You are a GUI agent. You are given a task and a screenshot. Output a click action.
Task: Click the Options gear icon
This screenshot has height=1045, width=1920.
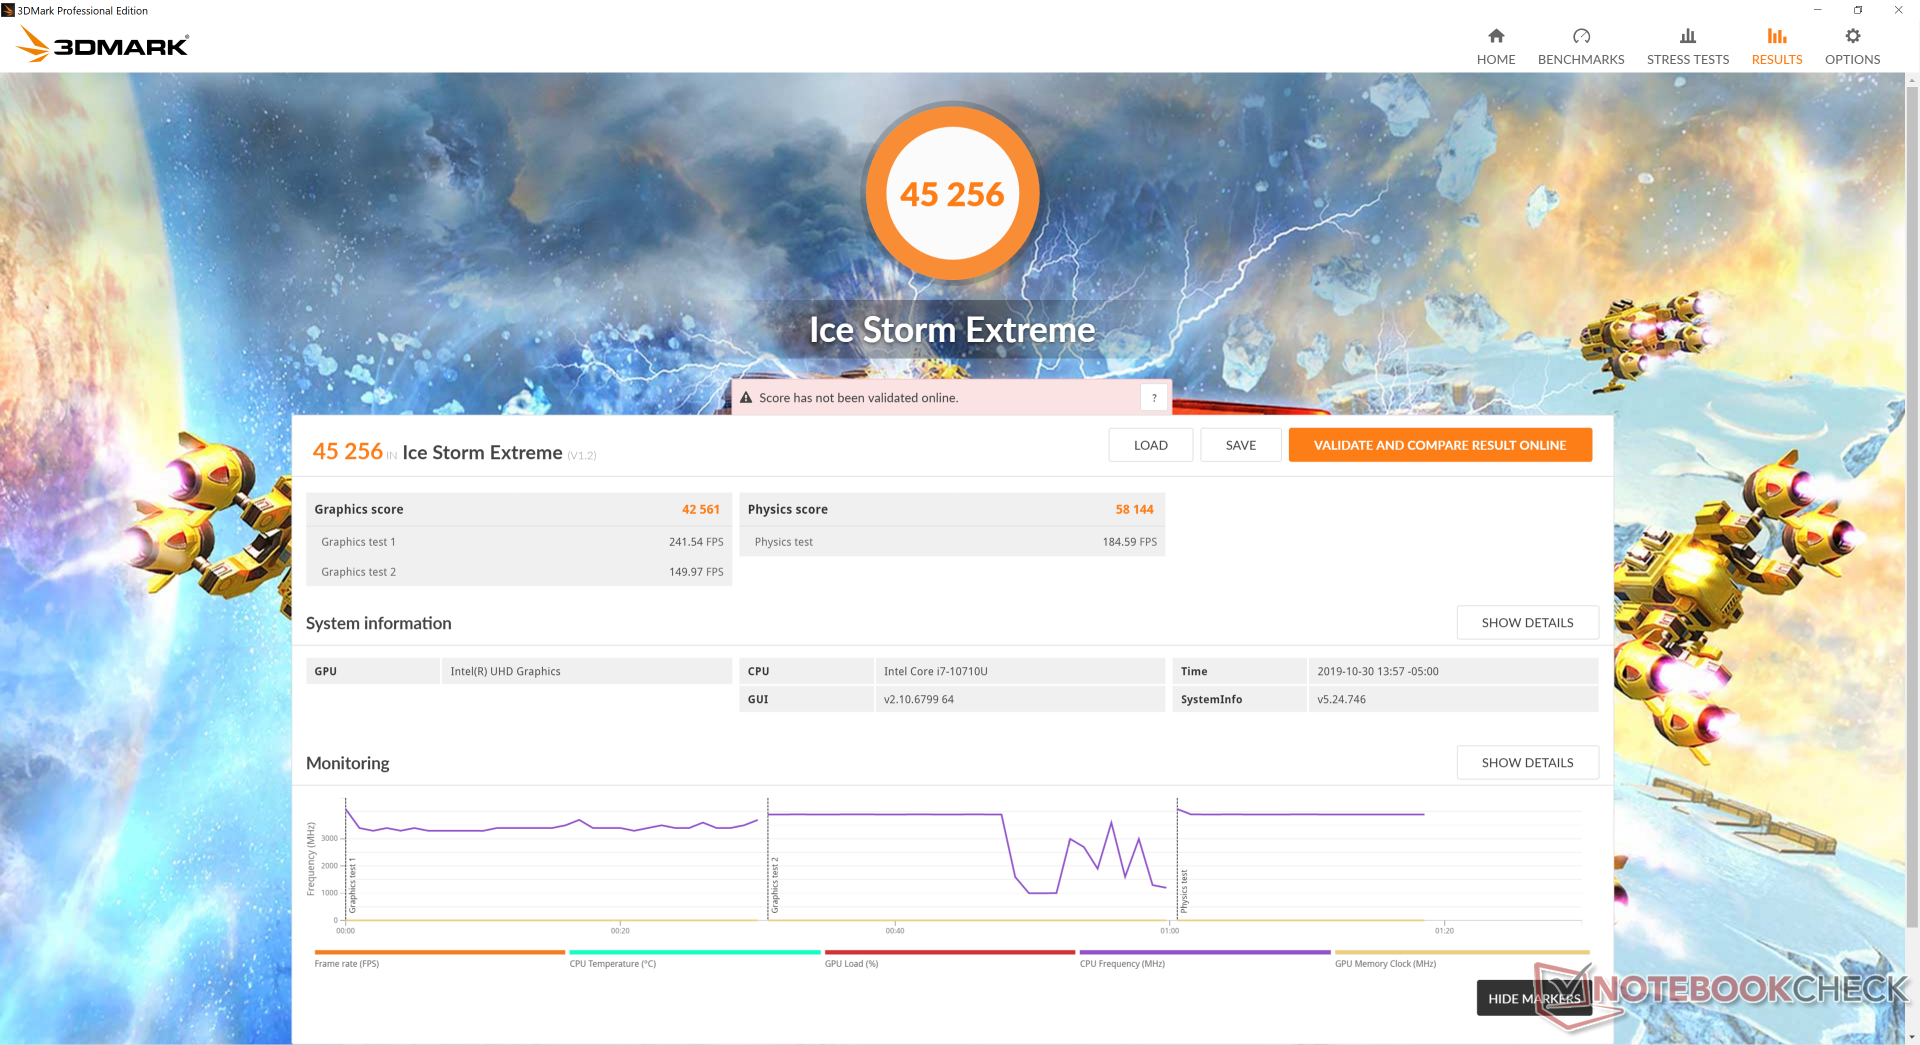1853,36
